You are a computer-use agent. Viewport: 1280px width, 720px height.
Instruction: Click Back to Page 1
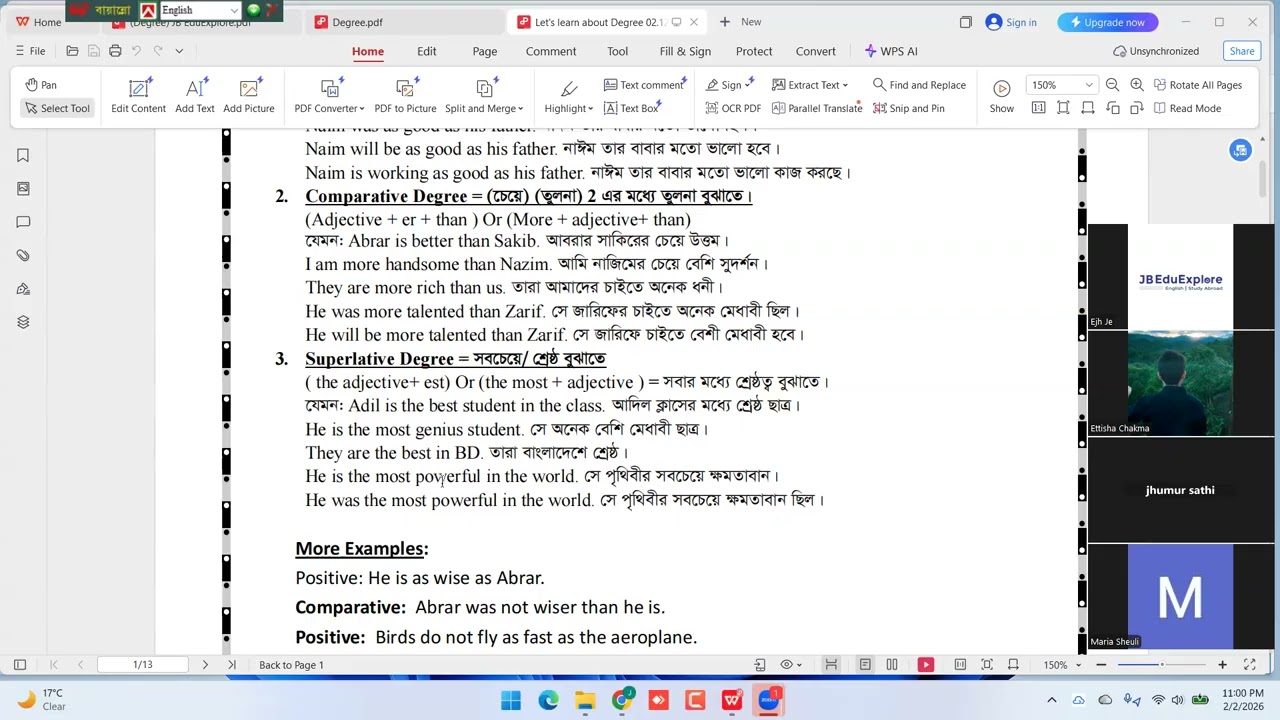click(x=291, y=665)
